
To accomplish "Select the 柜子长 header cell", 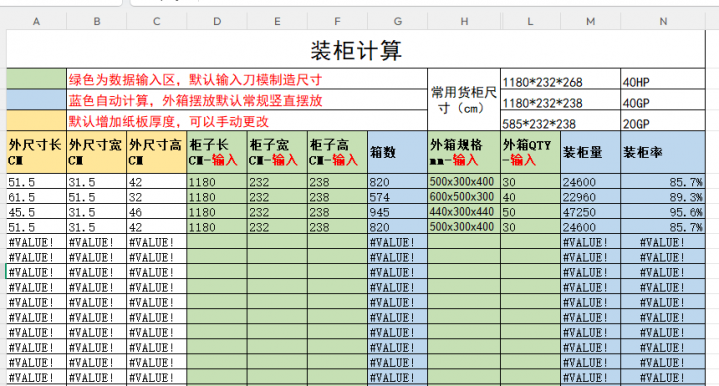I will [217, 152].
